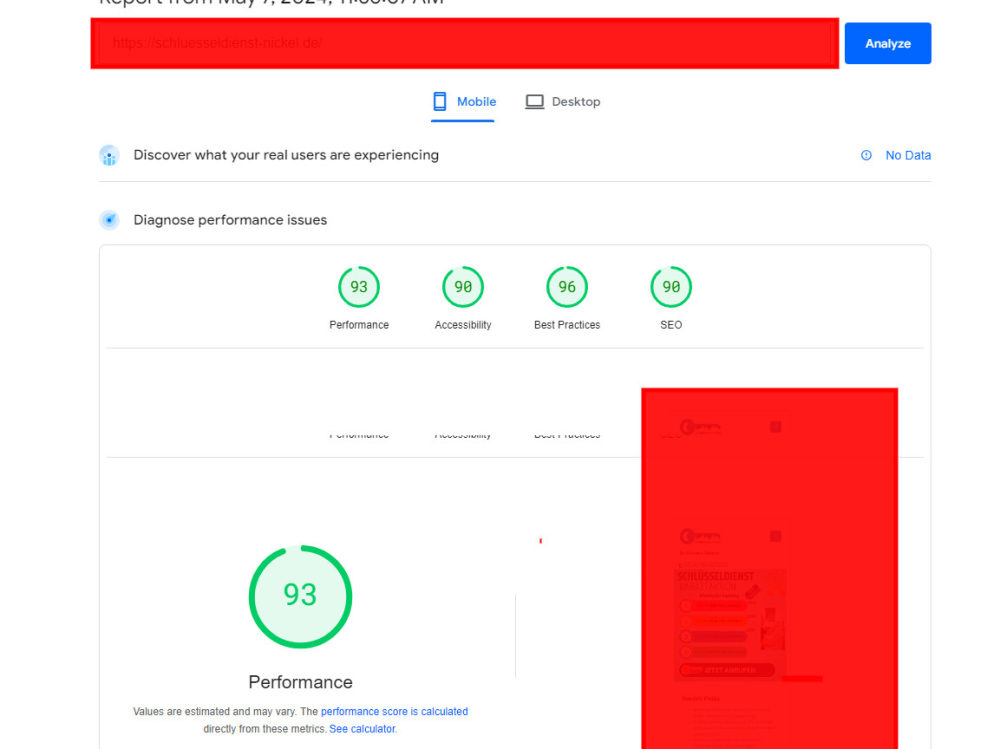1000x749 pixels.
Task: Click the Diagnose performance issues icon
Action: [109, 220]
